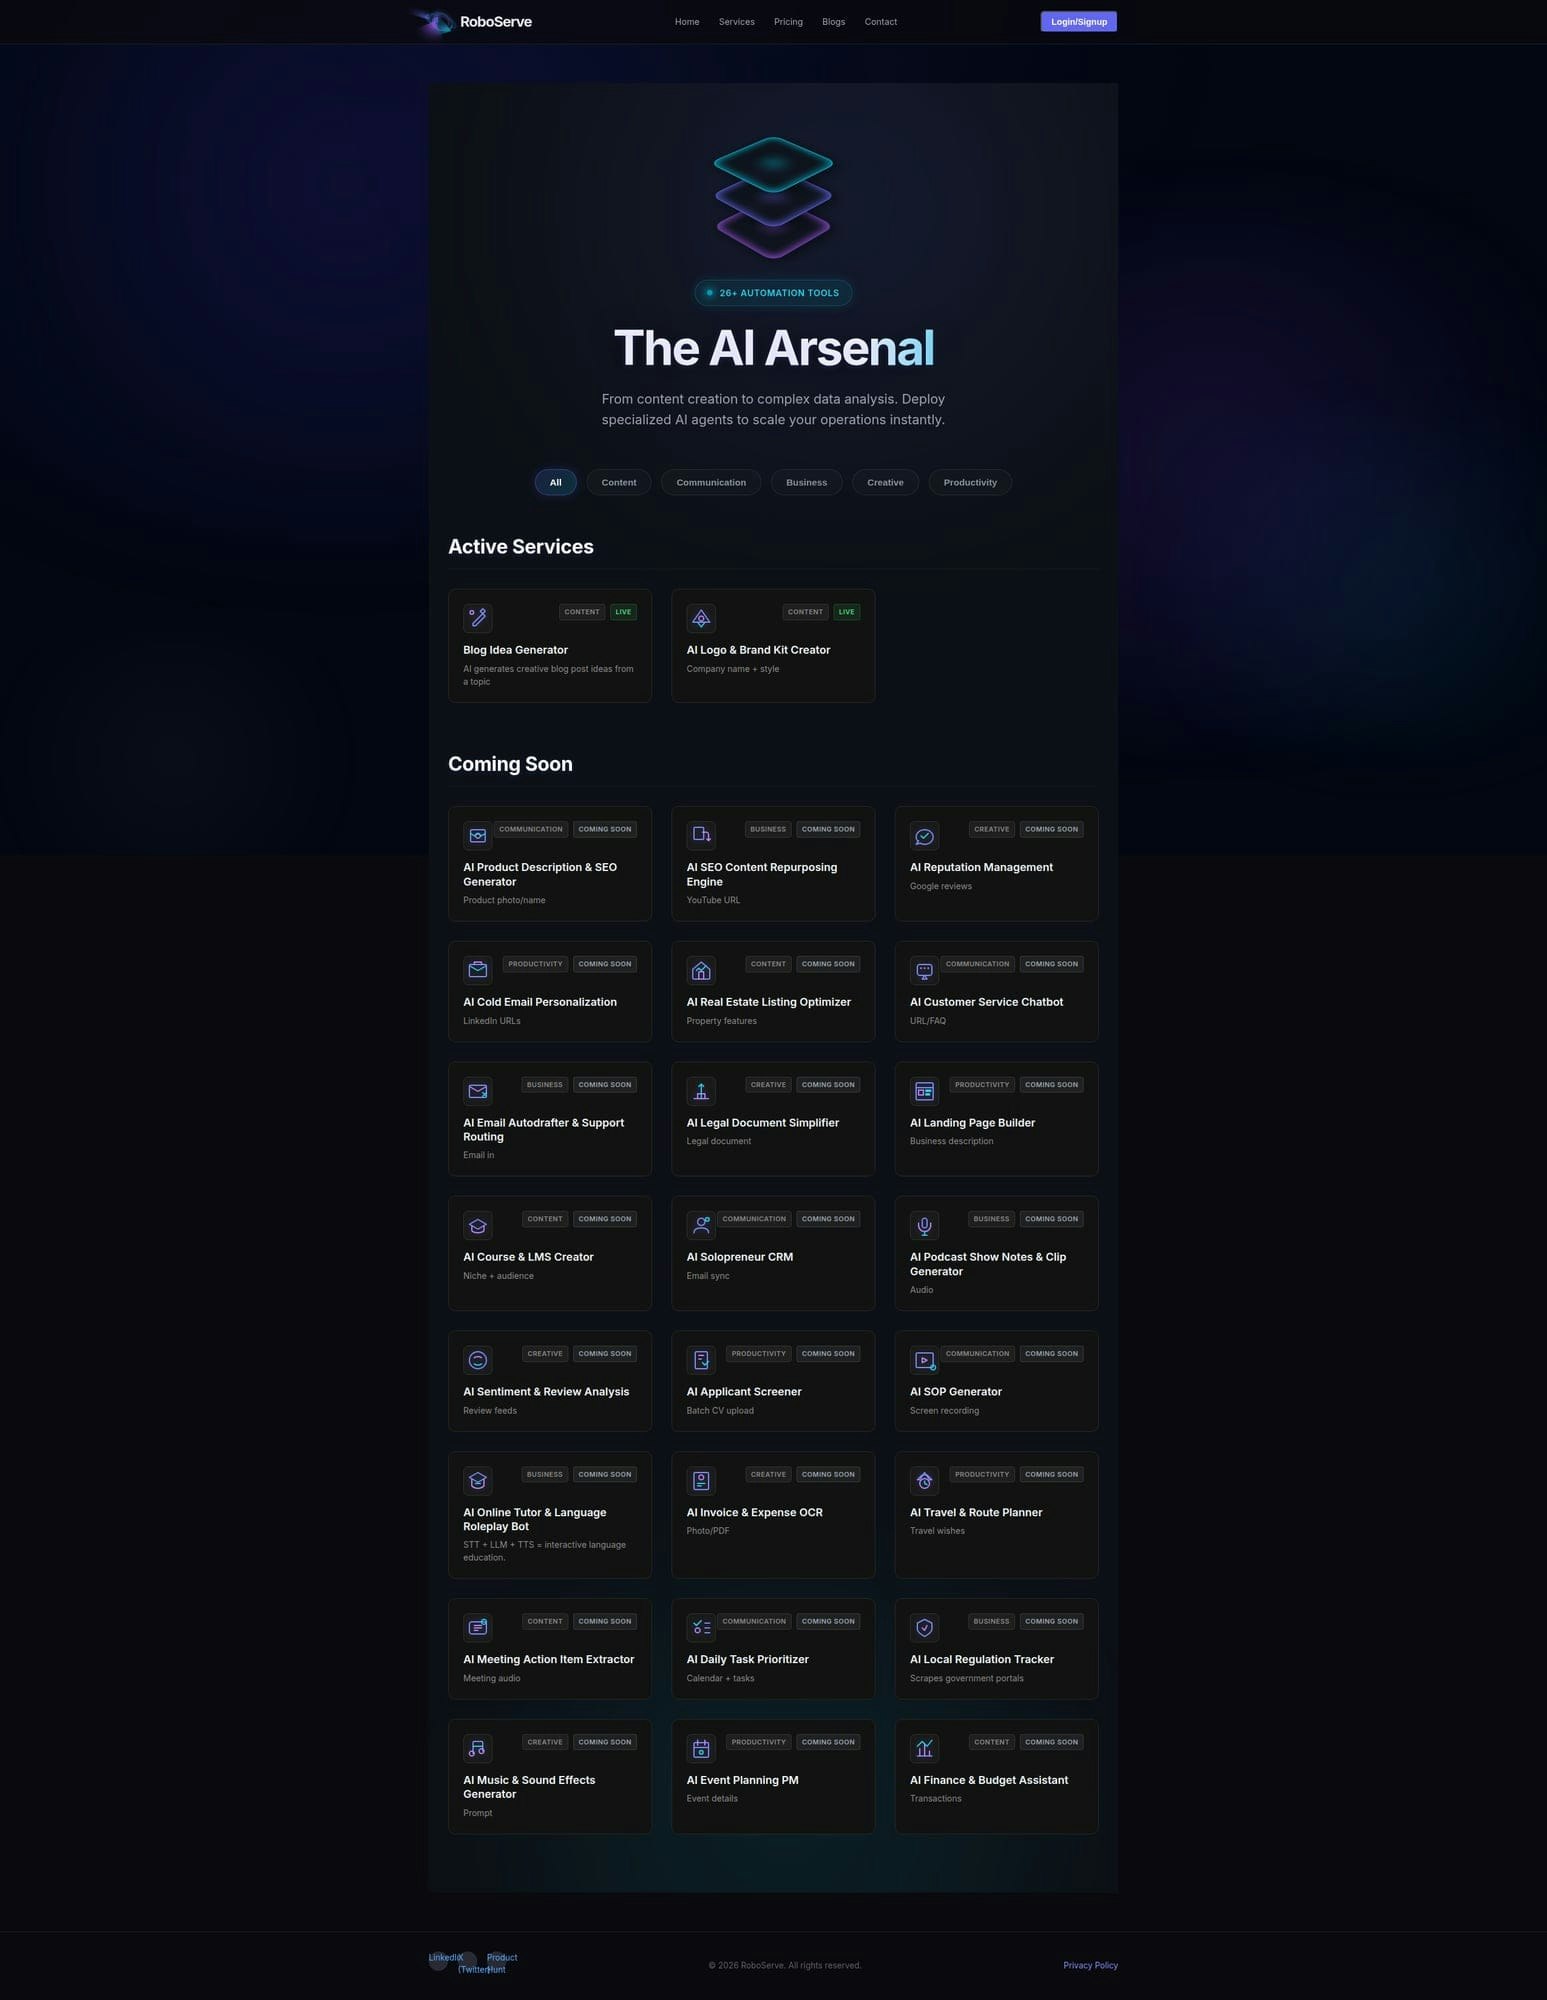Click the AI Logo & Brand Kit Creator icon
The width and height of the screenshot is (1547, 2000).
(x=701, y=617)
